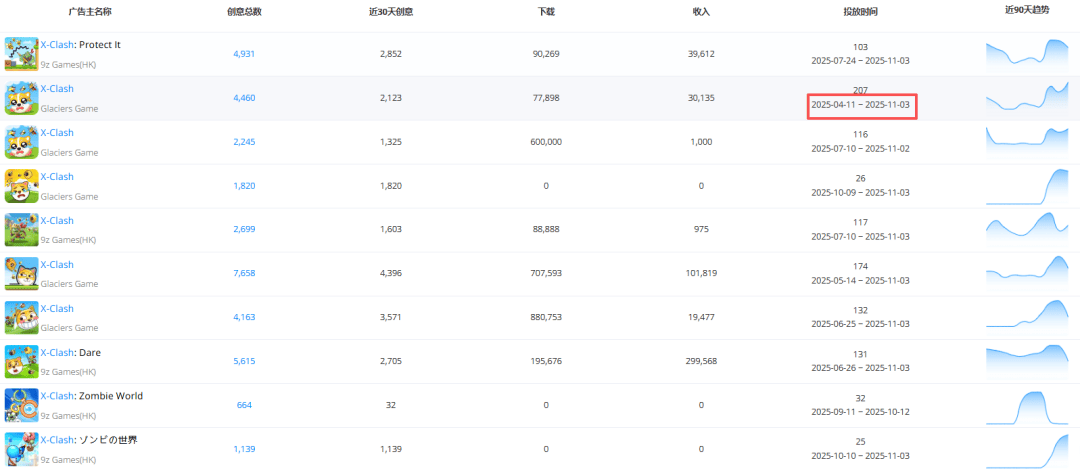Open the X-Clash: Zombie World app icon

click(21, 405)
